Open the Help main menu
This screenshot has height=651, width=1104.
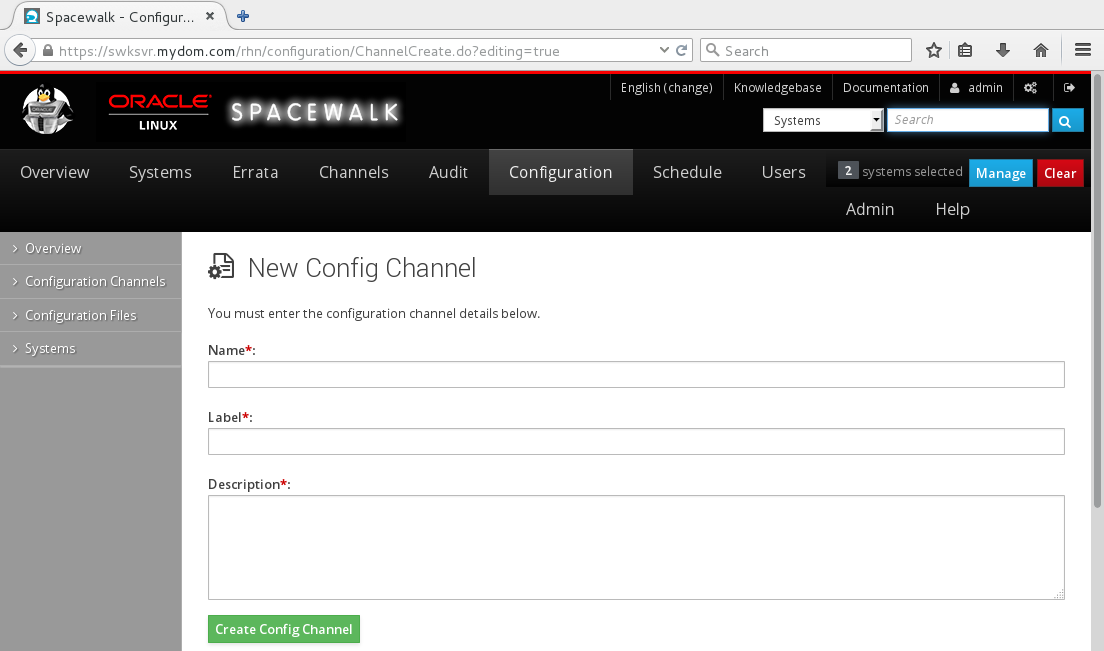pyautogui.click(x=952, y=210)
